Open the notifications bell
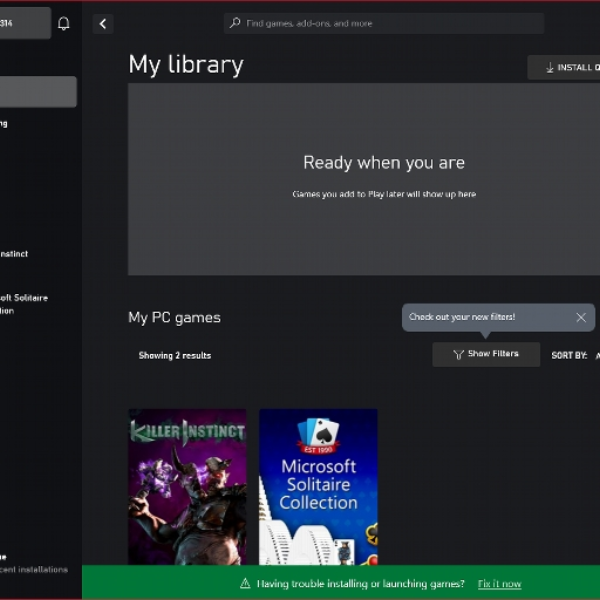This screenshot has height=600, width=600. pyautogui.click(x=64, y=23)
